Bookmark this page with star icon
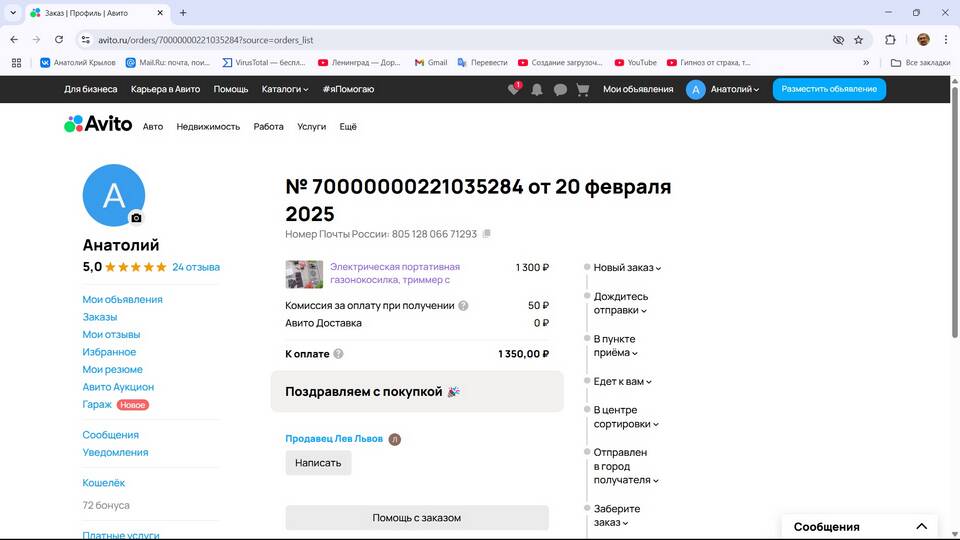Viewport: 960px width, 540px height. 858,40
